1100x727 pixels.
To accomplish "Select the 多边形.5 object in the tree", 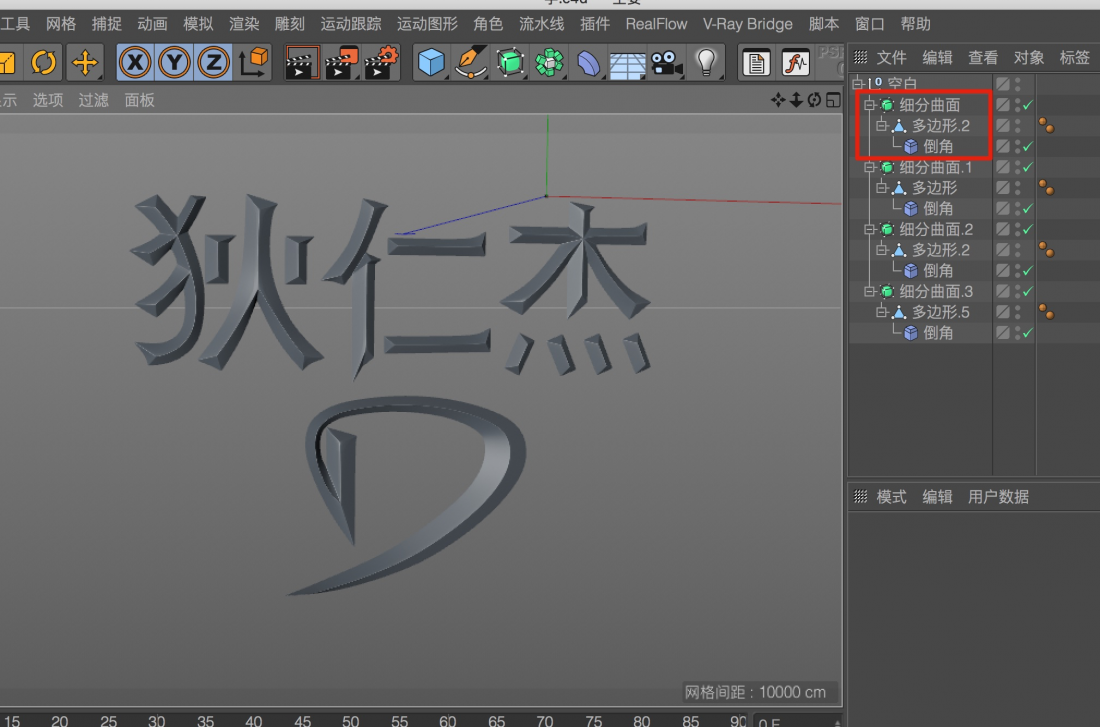I will coord(940,312).
